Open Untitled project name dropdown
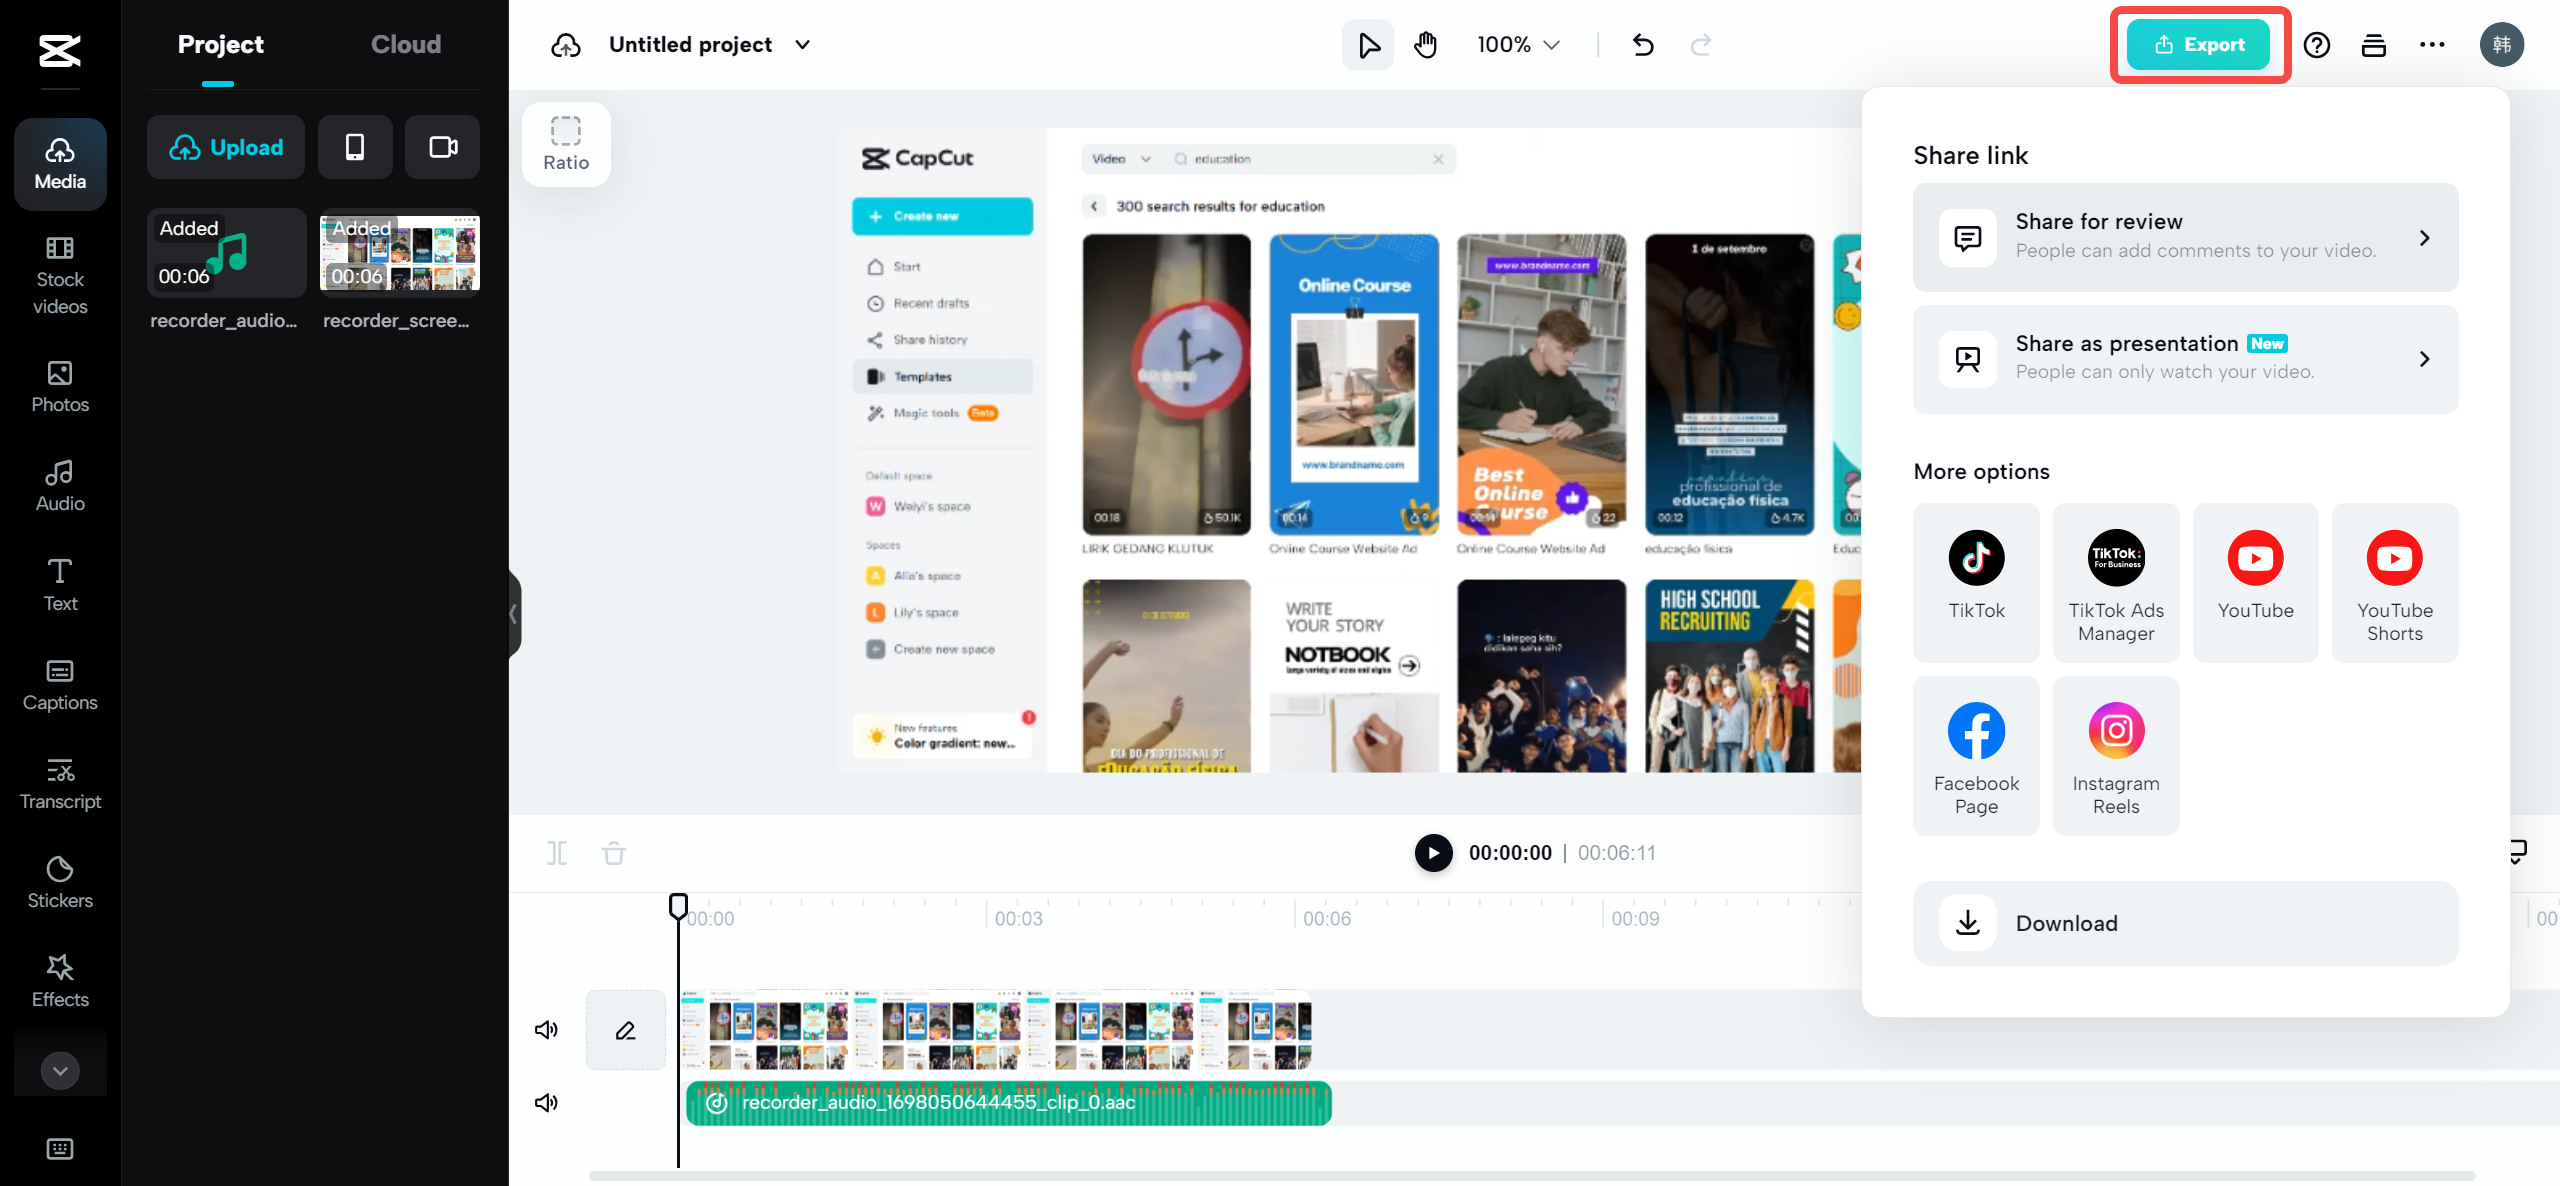The height and width of the screenshot is (1186, 2560). (710, 45)
